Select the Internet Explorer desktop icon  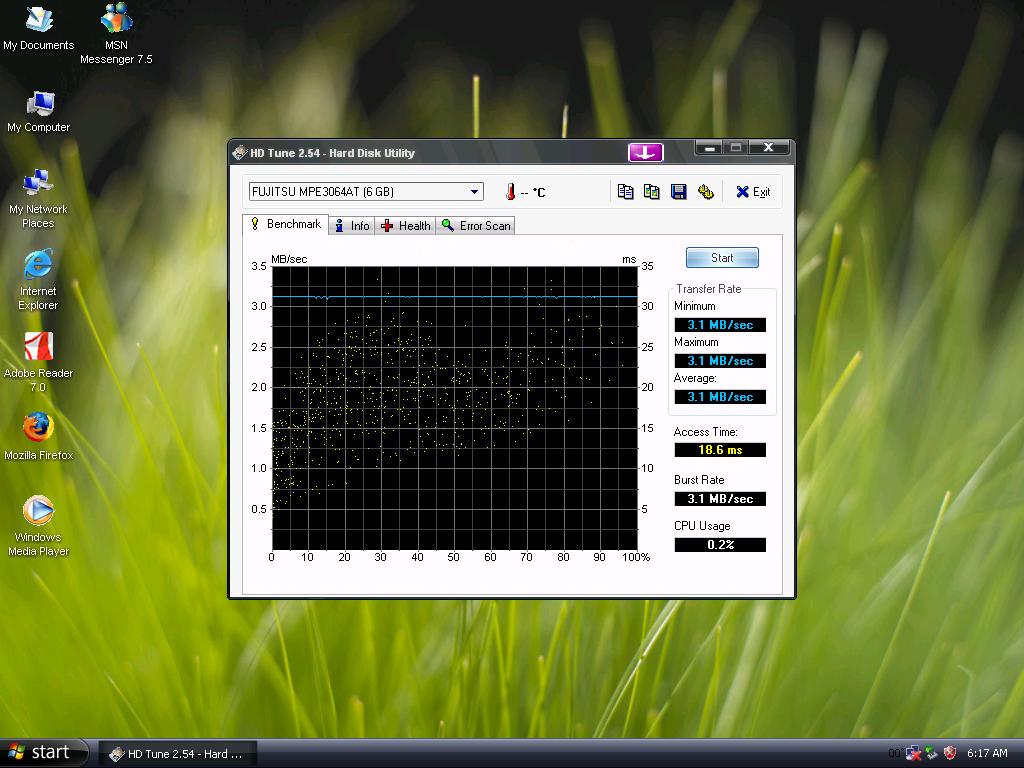(x=38, y=280)
